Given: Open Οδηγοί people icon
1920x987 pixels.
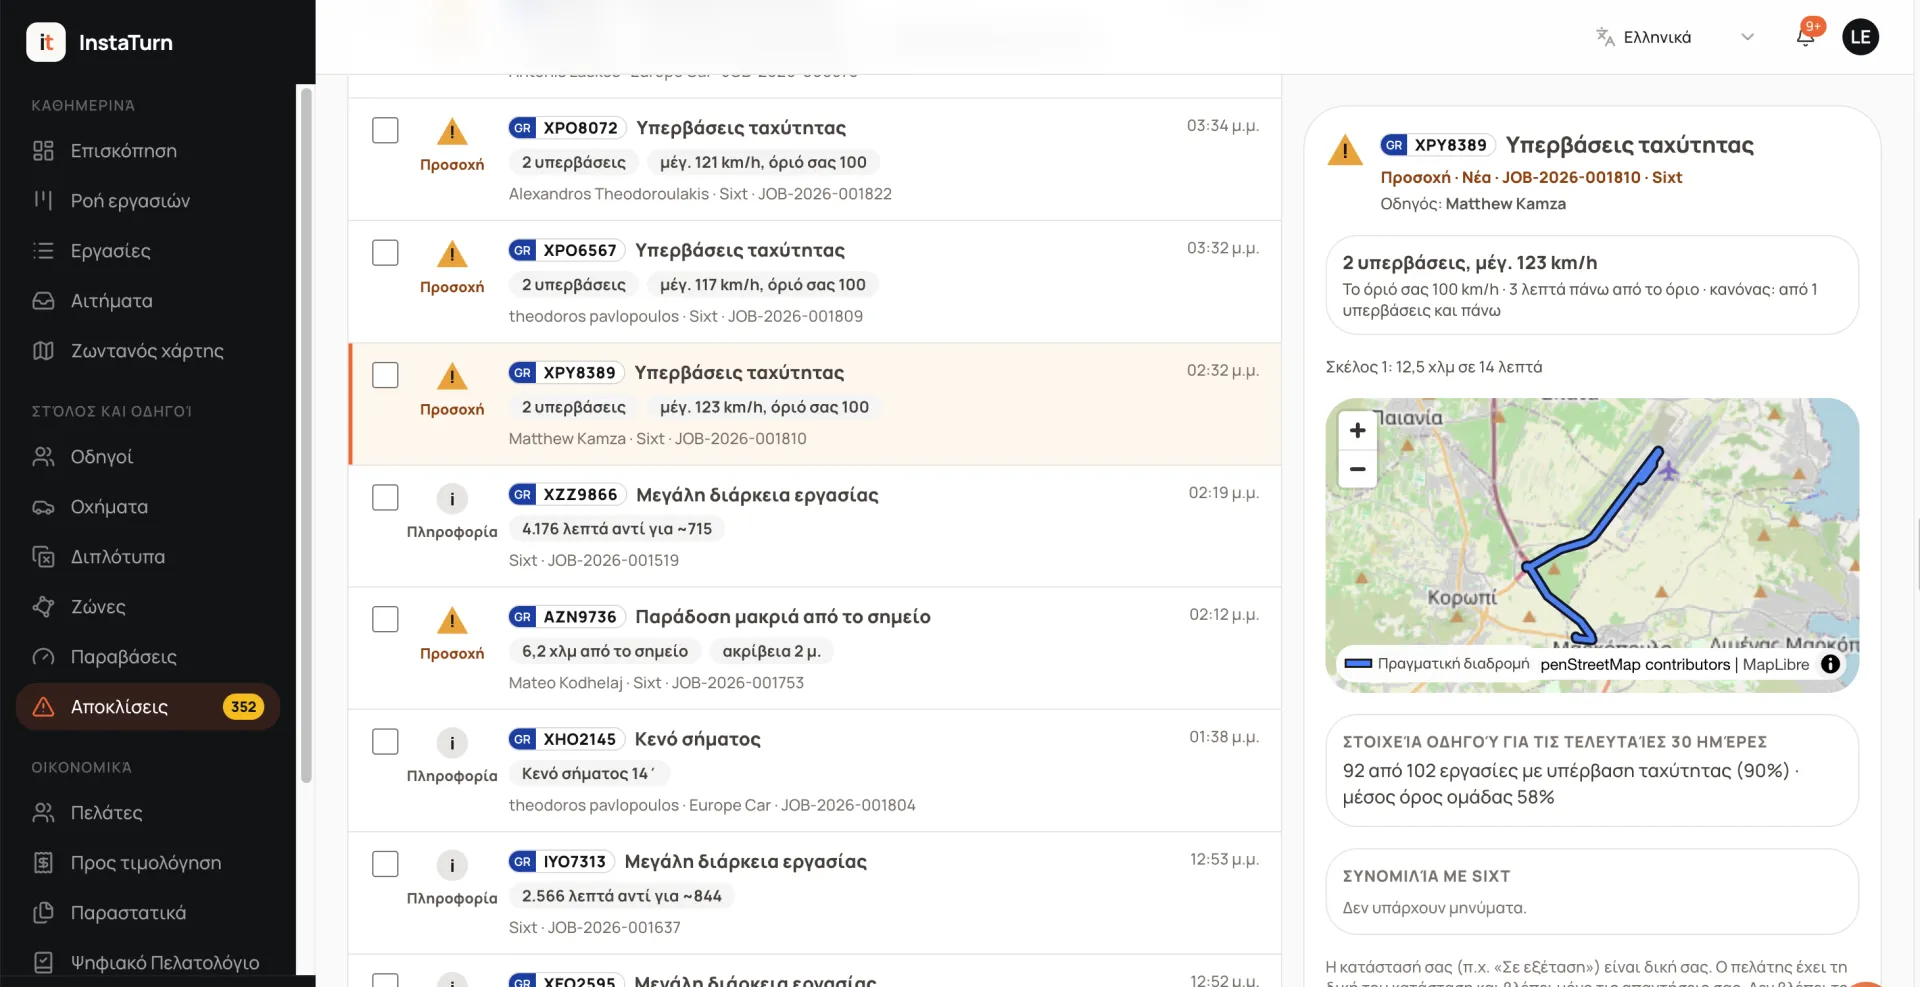Looking at the screenshot, I should coord(43,457).
